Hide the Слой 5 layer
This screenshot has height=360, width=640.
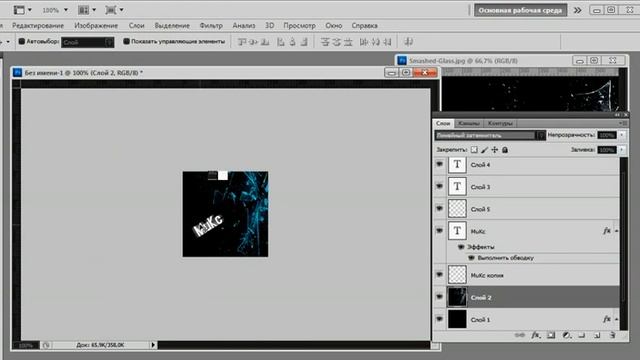[440, 209]
